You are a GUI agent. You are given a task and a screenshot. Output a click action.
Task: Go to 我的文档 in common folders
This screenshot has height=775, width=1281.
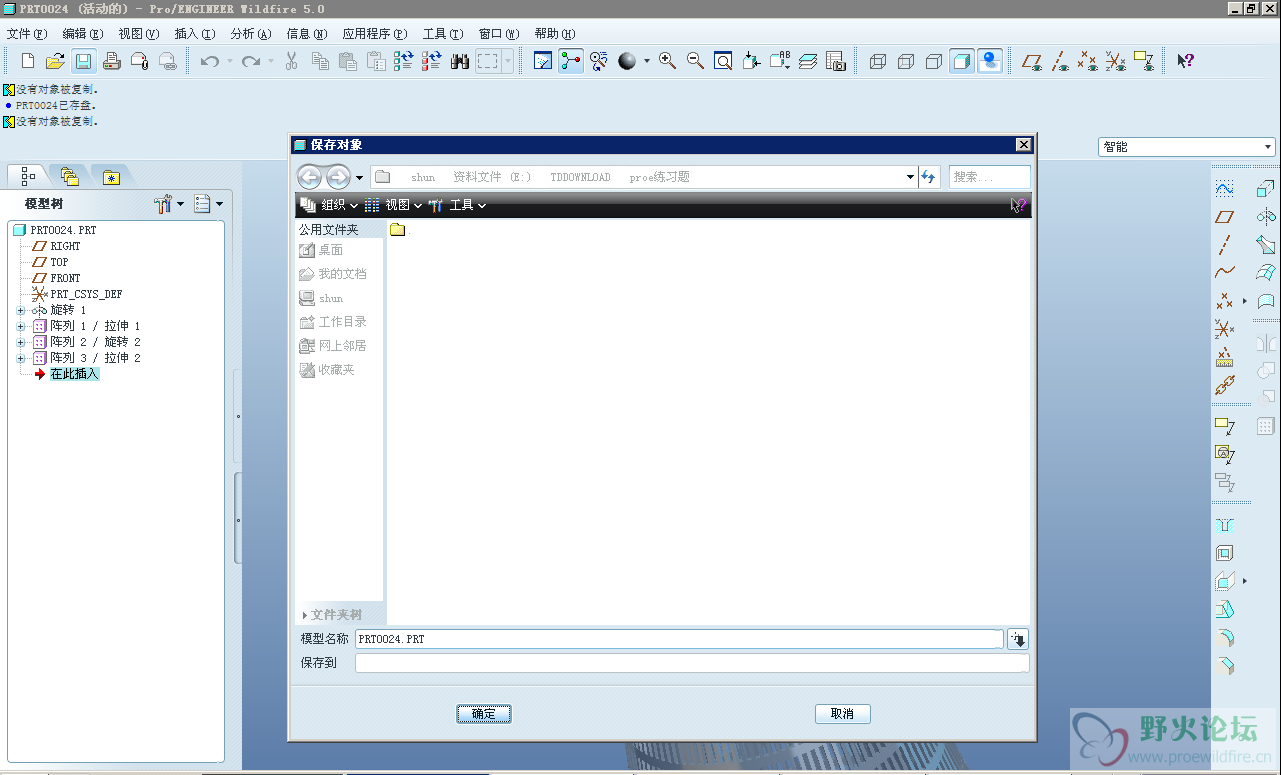(333, 274)
